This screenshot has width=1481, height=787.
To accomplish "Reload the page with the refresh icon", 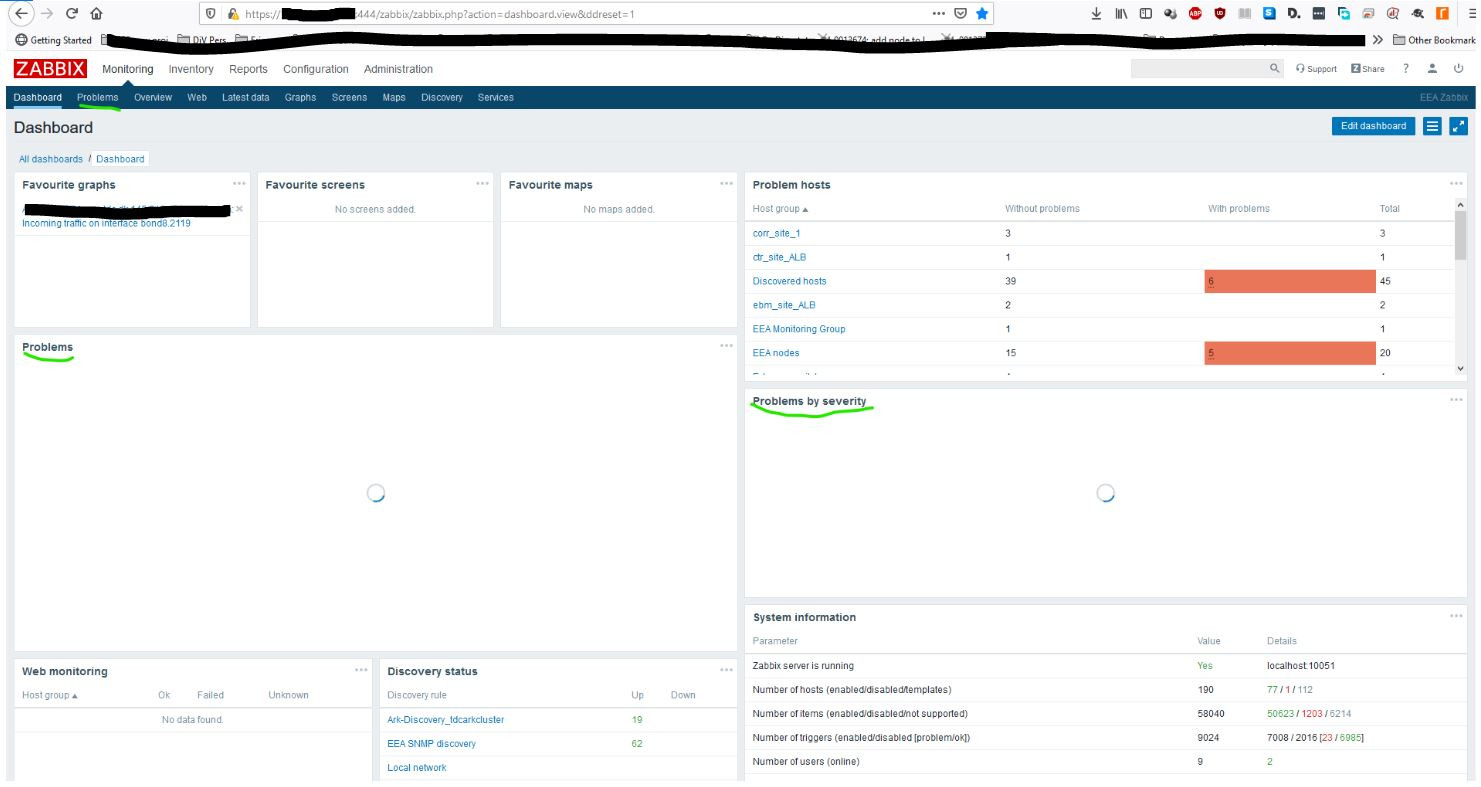I will coord(74,15).
